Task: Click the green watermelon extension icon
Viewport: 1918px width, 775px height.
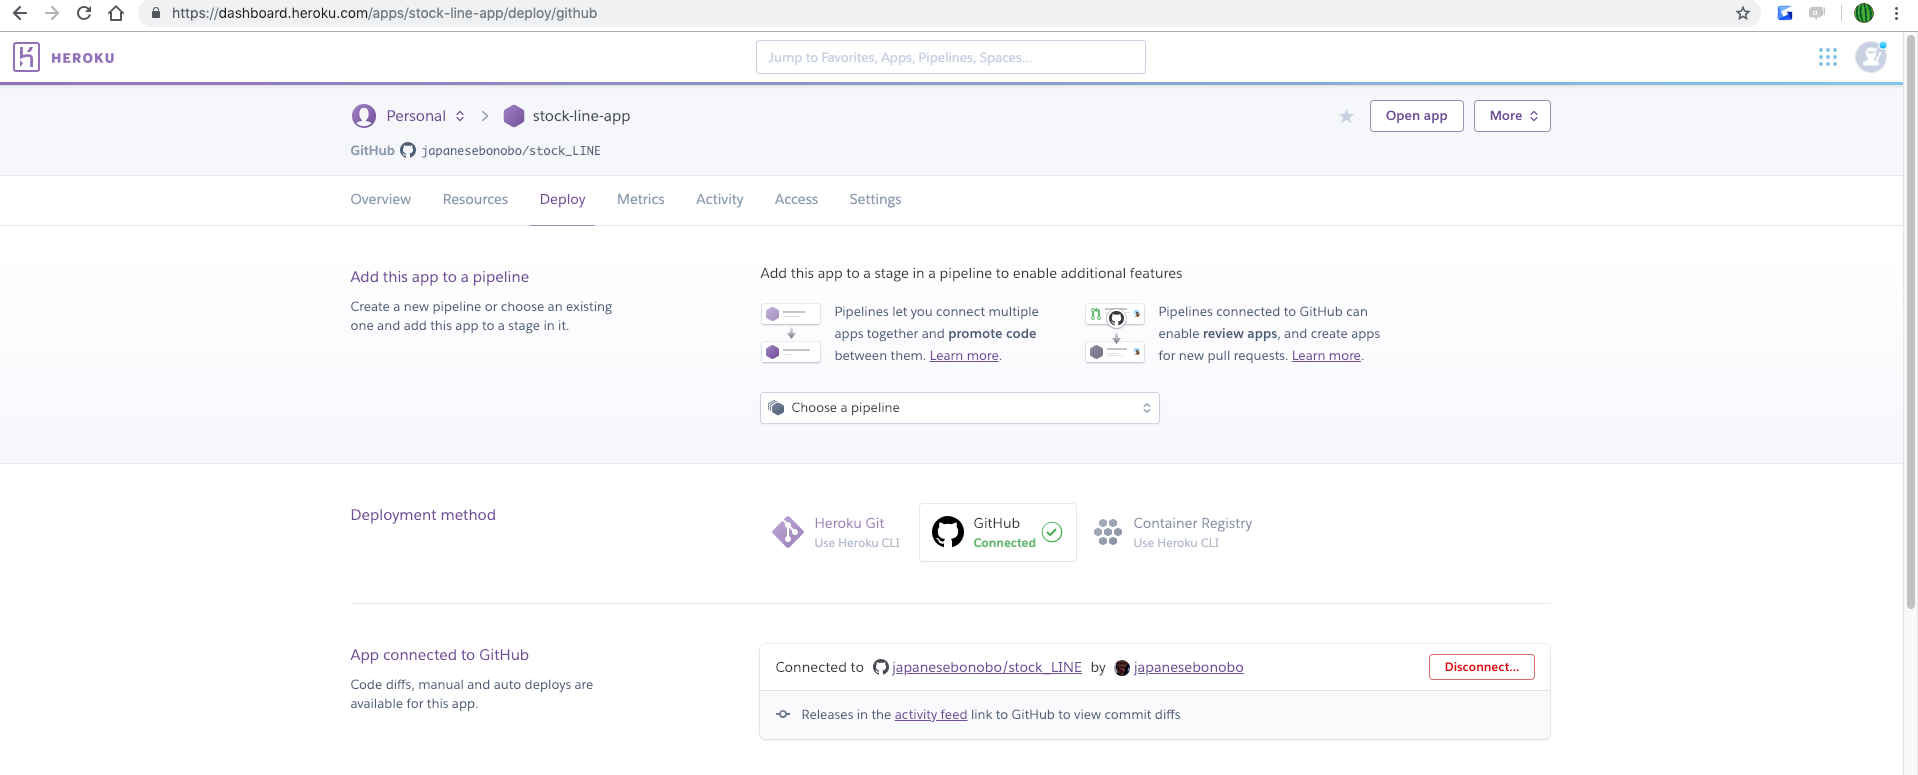Action: point(1864,13)
